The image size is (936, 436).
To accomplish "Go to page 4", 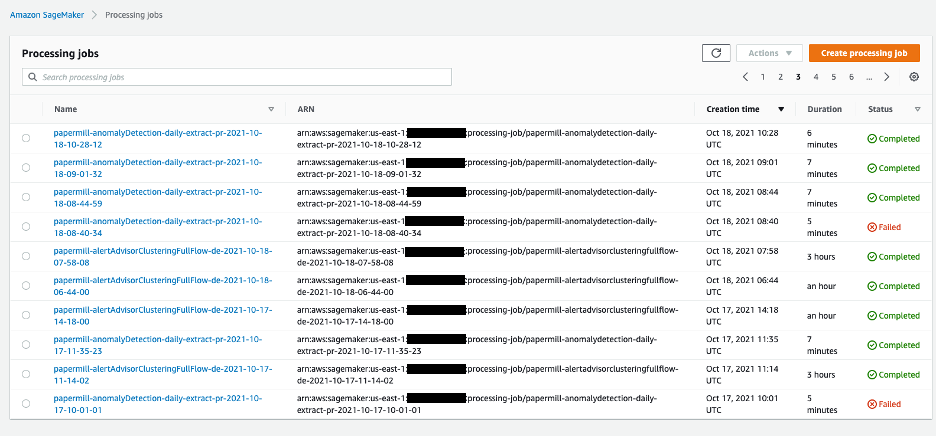I will (816, 76).
